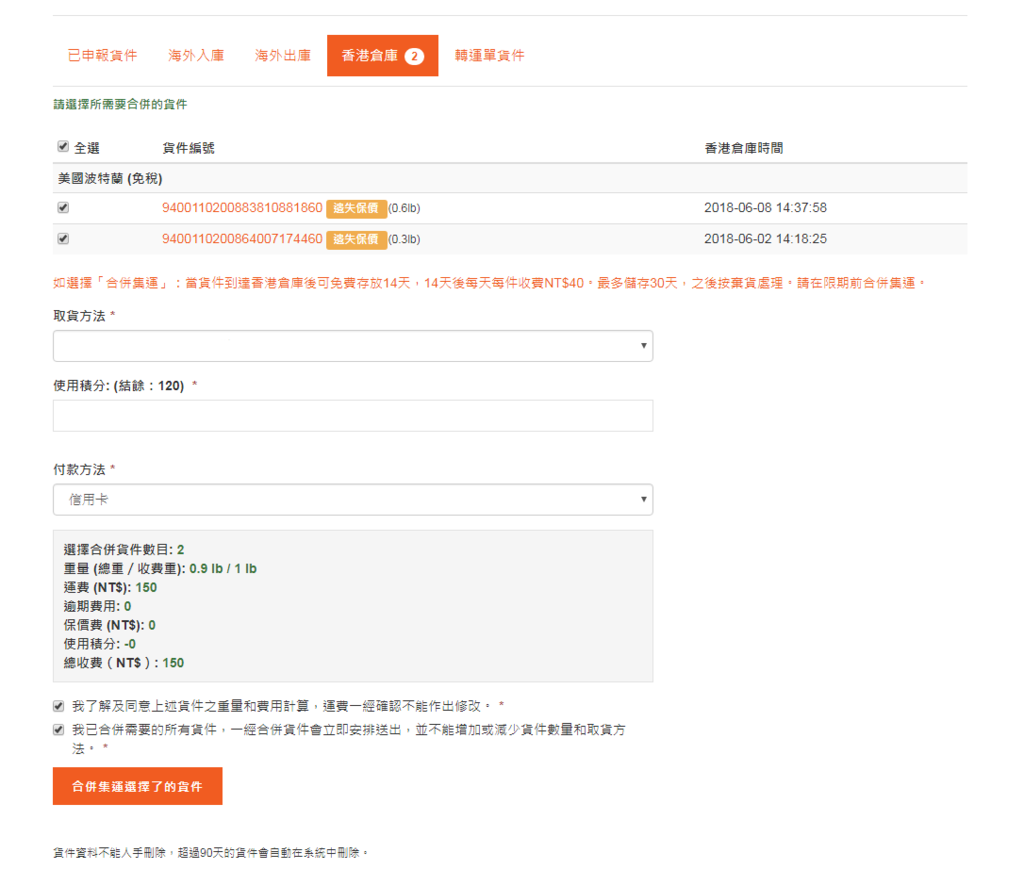Toggle the 我已合併需要的所有貨件 confirmation checkbox
Image resolution: width=1024 pixels, height=886 pixels.
[59, 729]
